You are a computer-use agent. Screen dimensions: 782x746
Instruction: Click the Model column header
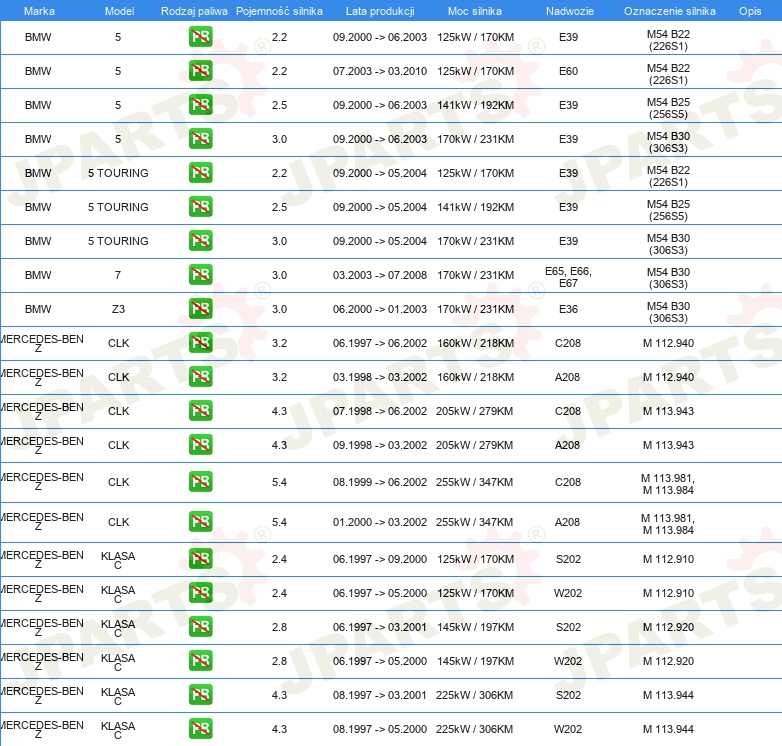pyautogui.click(x=119, y=11)
